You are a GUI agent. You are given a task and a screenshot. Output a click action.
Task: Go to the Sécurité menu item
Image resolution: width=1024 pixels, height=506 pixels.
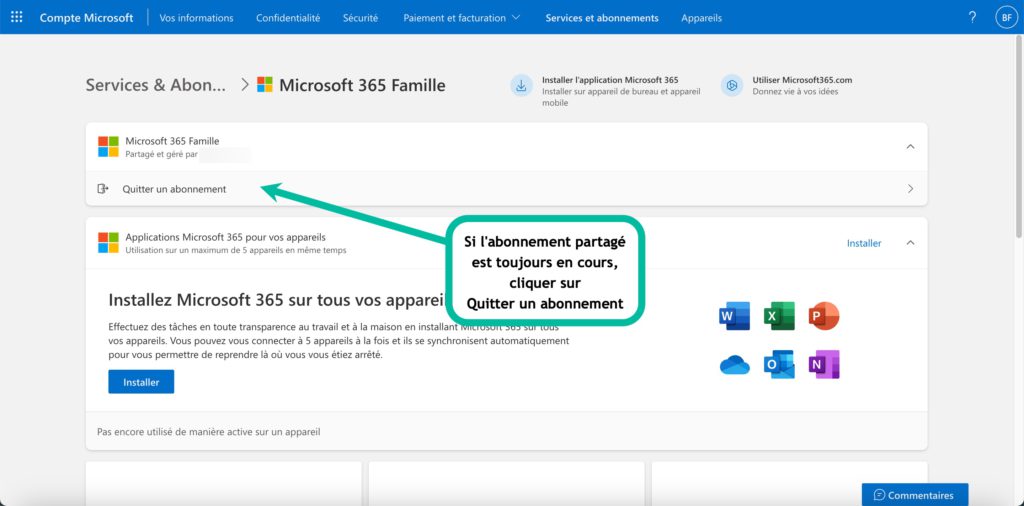(x=360, y=18)
